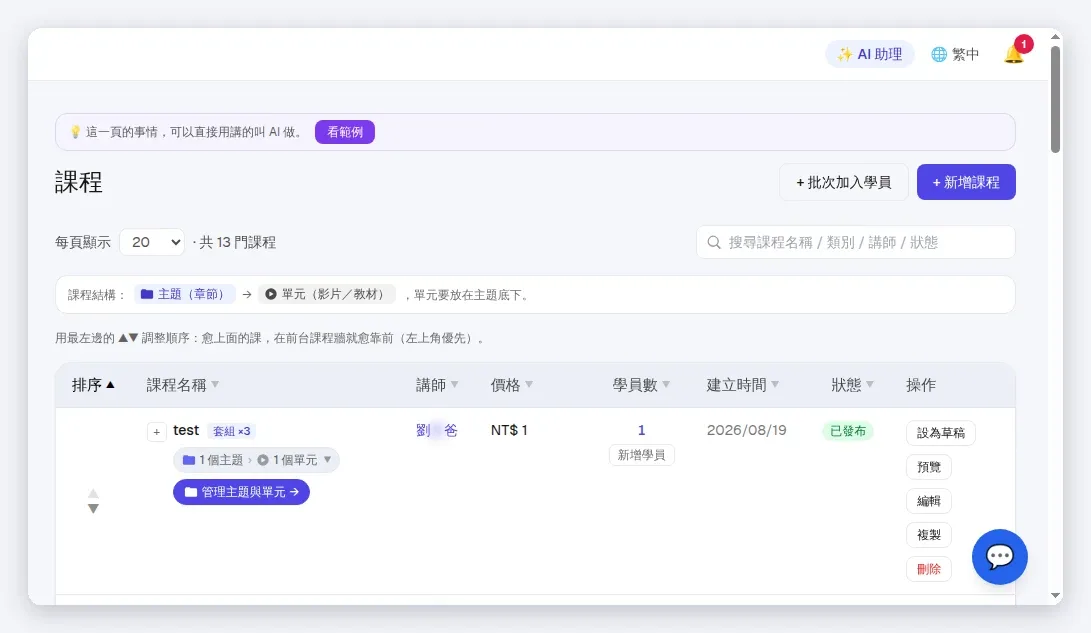This screenshot has height=633, width=1091.
Task: Open the instructor link 劉 爸
Action: point(436,431)
